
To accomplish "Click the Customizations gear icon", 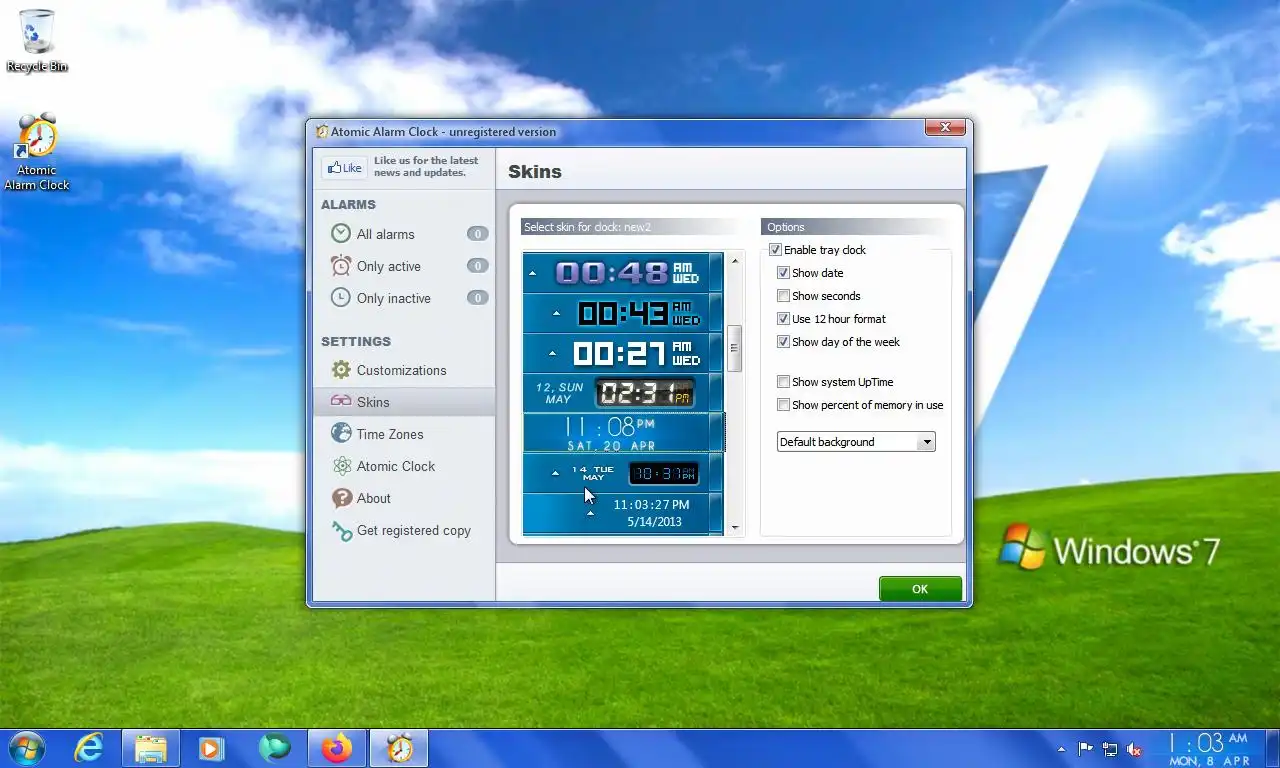I will pos(341,370).
